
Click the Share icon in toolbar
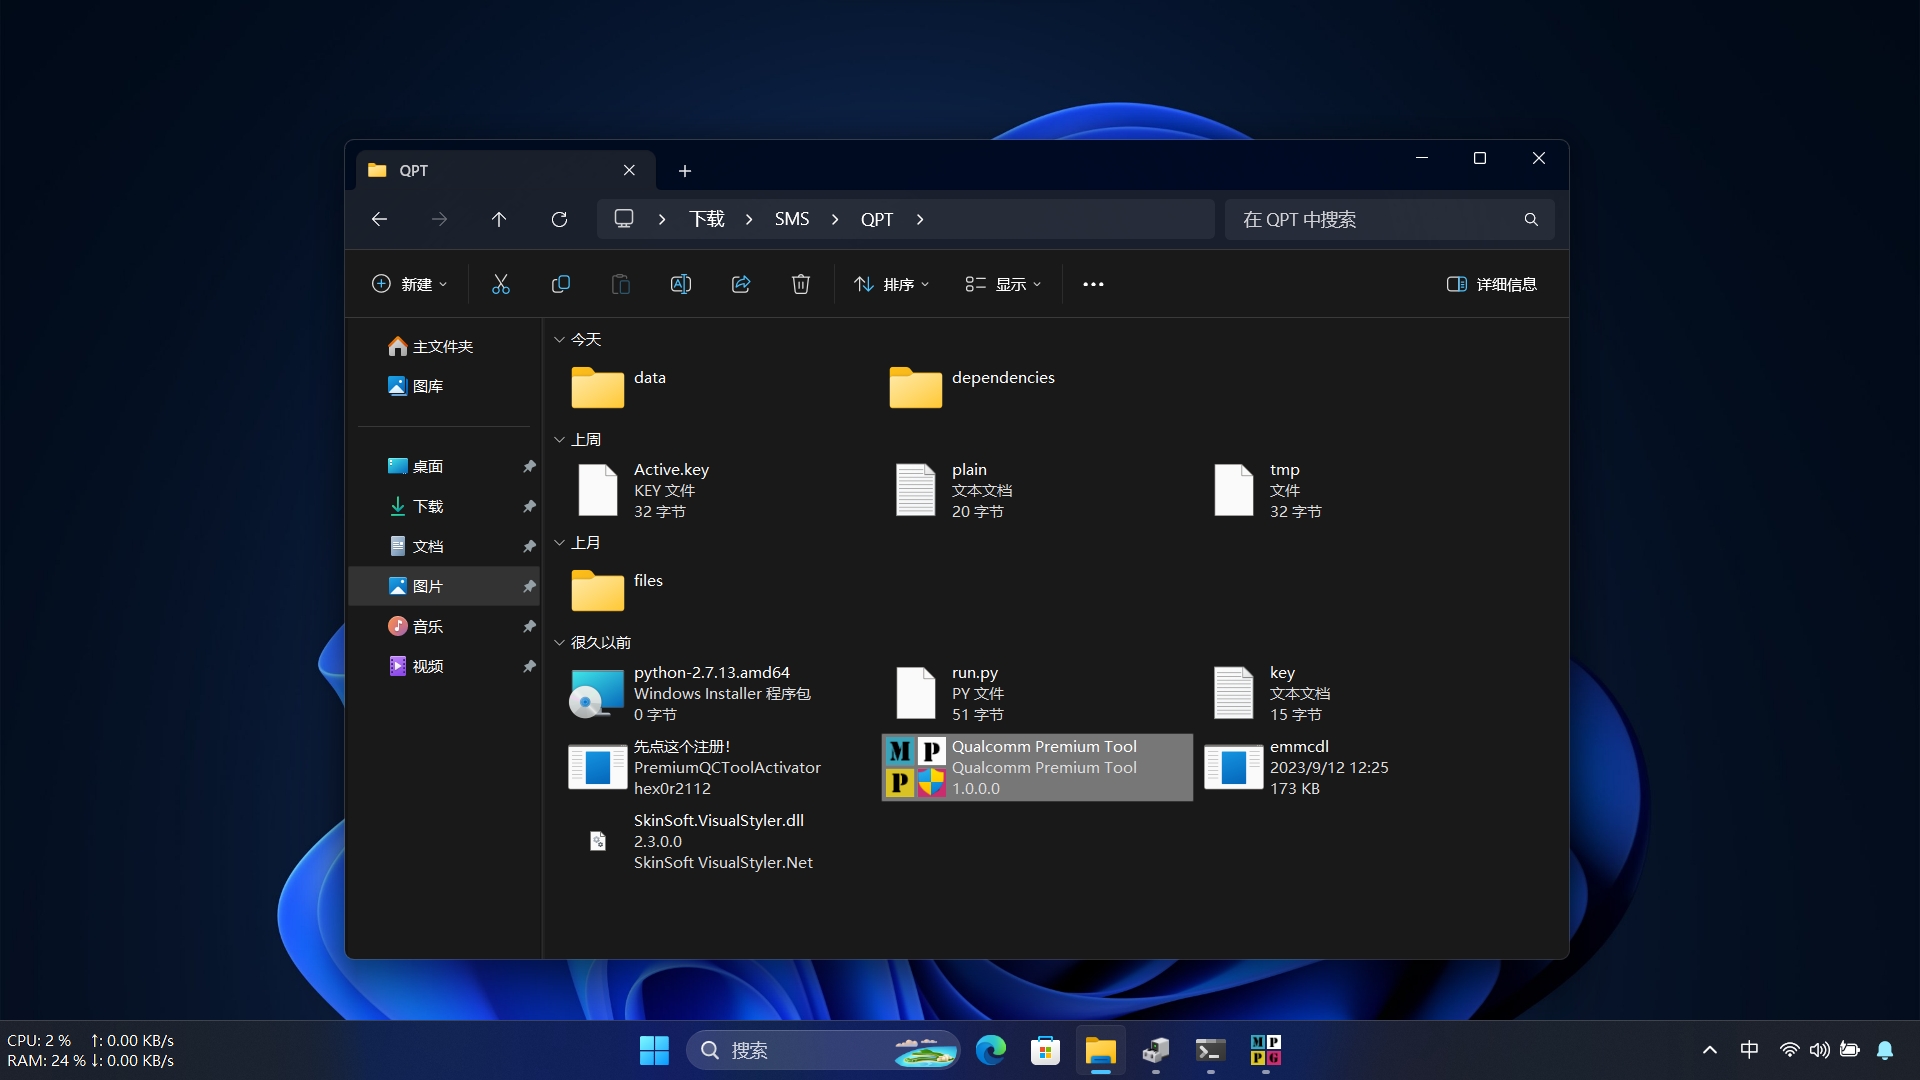click(x=741, y=285)
